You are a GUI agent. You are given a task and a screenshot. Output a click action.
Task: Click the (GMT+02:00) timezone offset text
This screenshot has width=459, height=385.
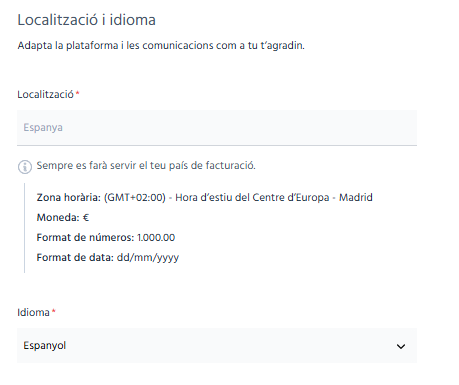pos(135,198)
